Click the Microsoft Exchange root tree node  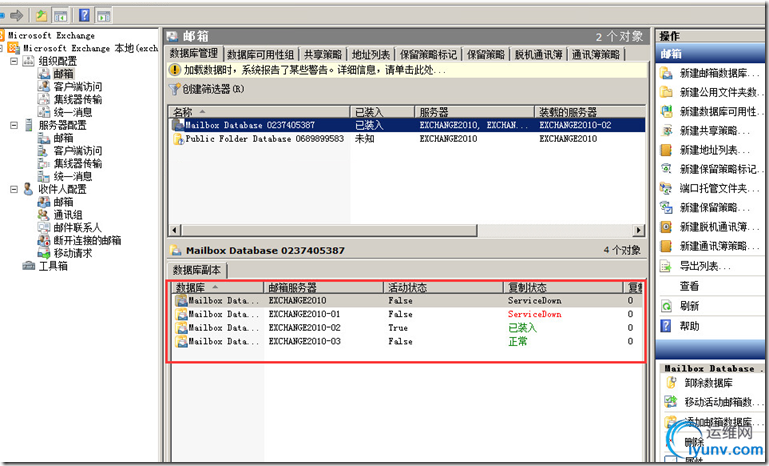(51, 35)
